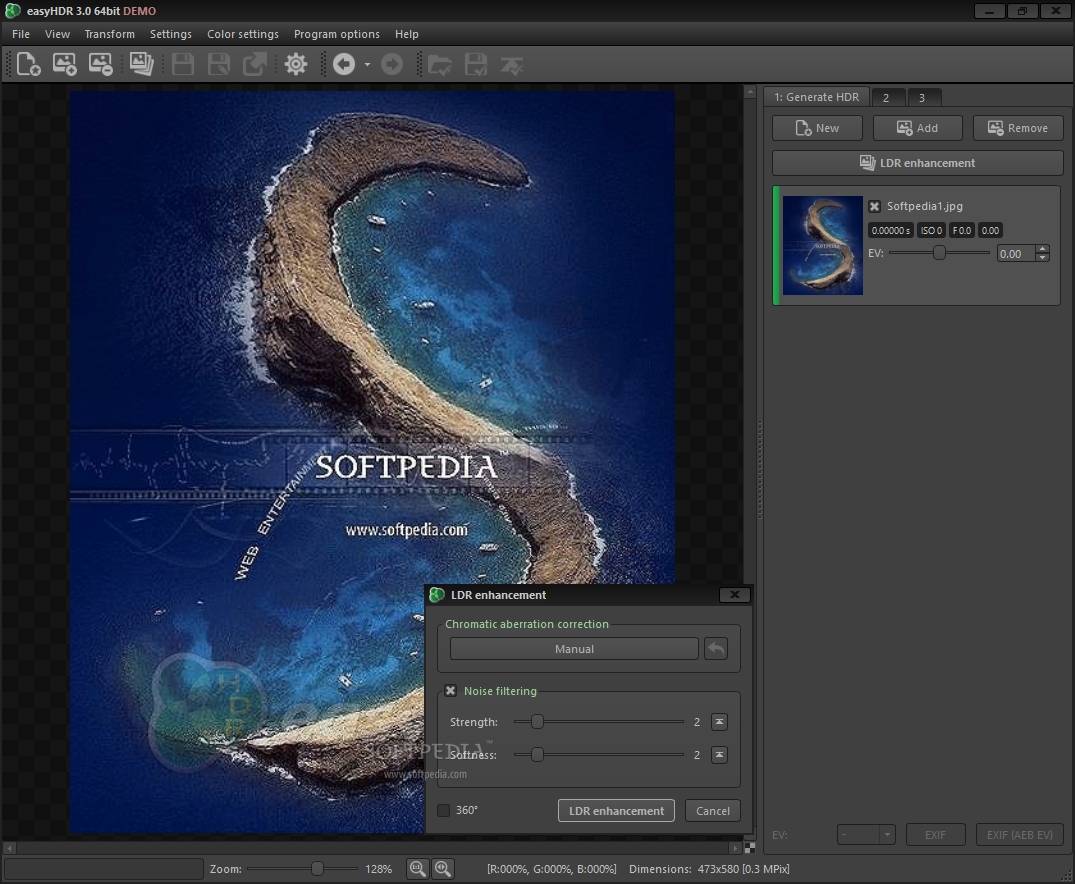The image size is (1075, 884).
Task: Reset the Softness slider value
Action: [719, 754]
